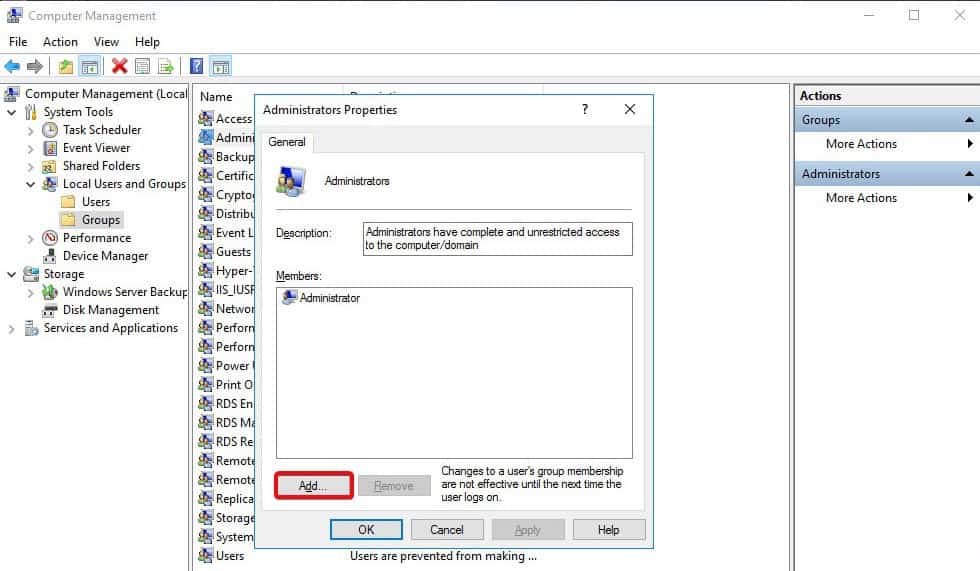The height and width of the screenshot is (571, 980).
Task: Select Administrator in Members list
Action: tap(322, 298)
